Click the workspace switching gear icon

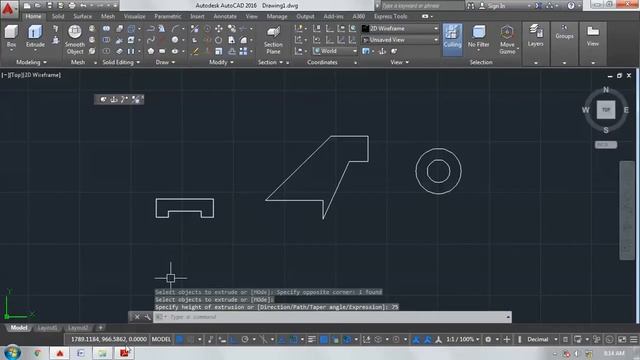488,340
